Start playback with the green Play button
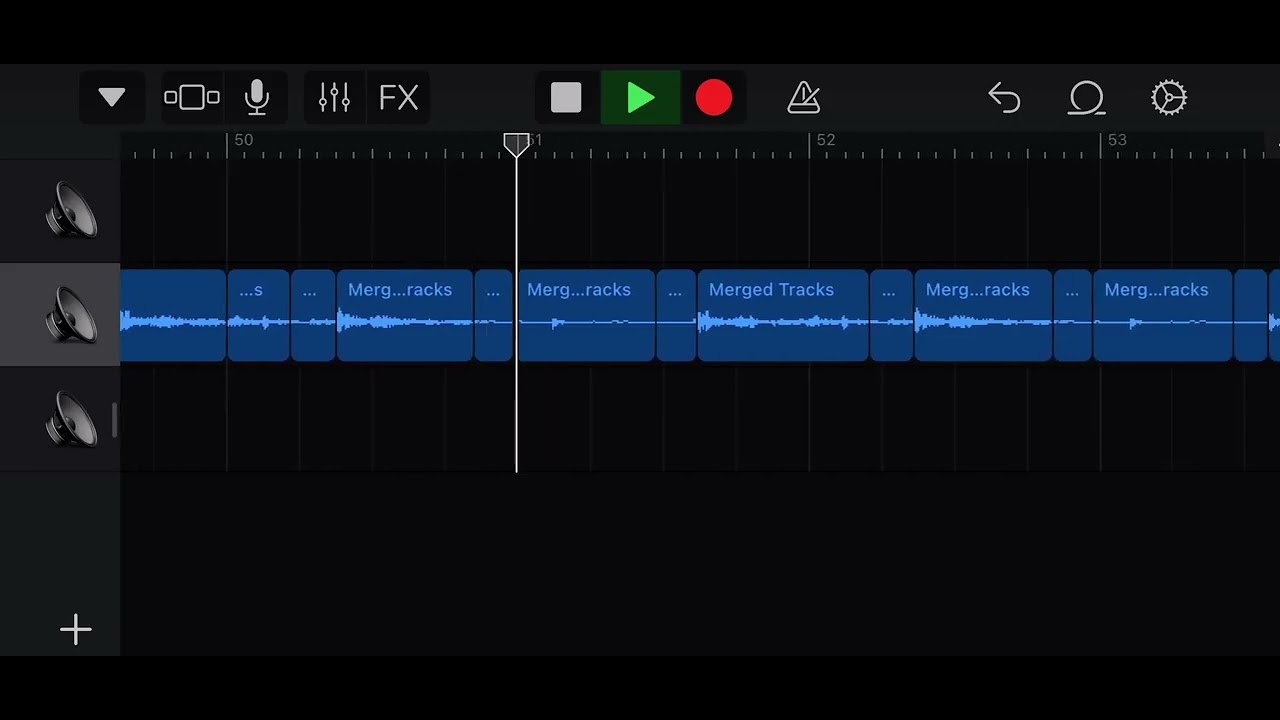Screen dimensions: 1280x720 [641, 98]
